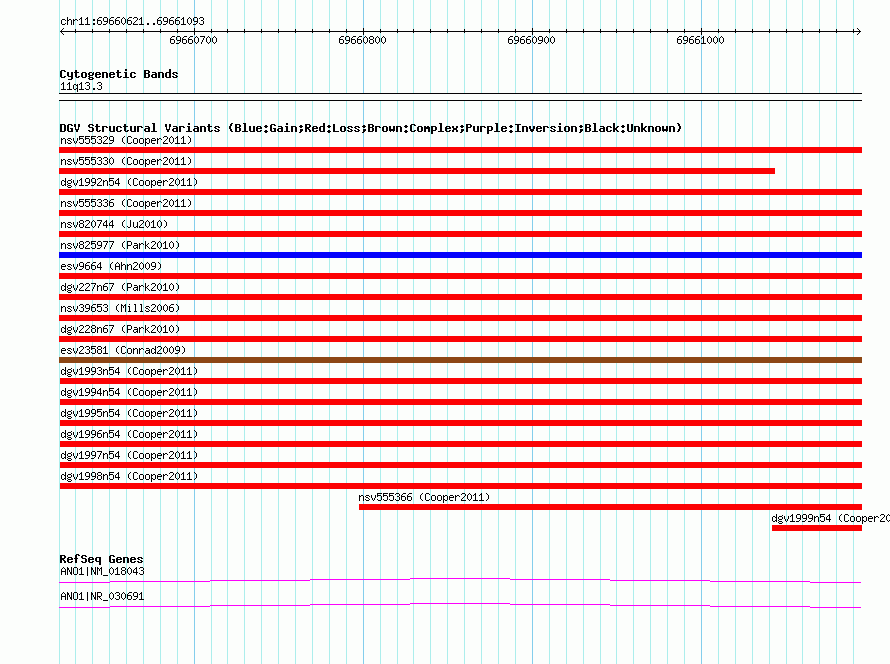The image size is (890, 664).
Task: Click the red loss bar for dgv1998n54
Action: point(460,486)
